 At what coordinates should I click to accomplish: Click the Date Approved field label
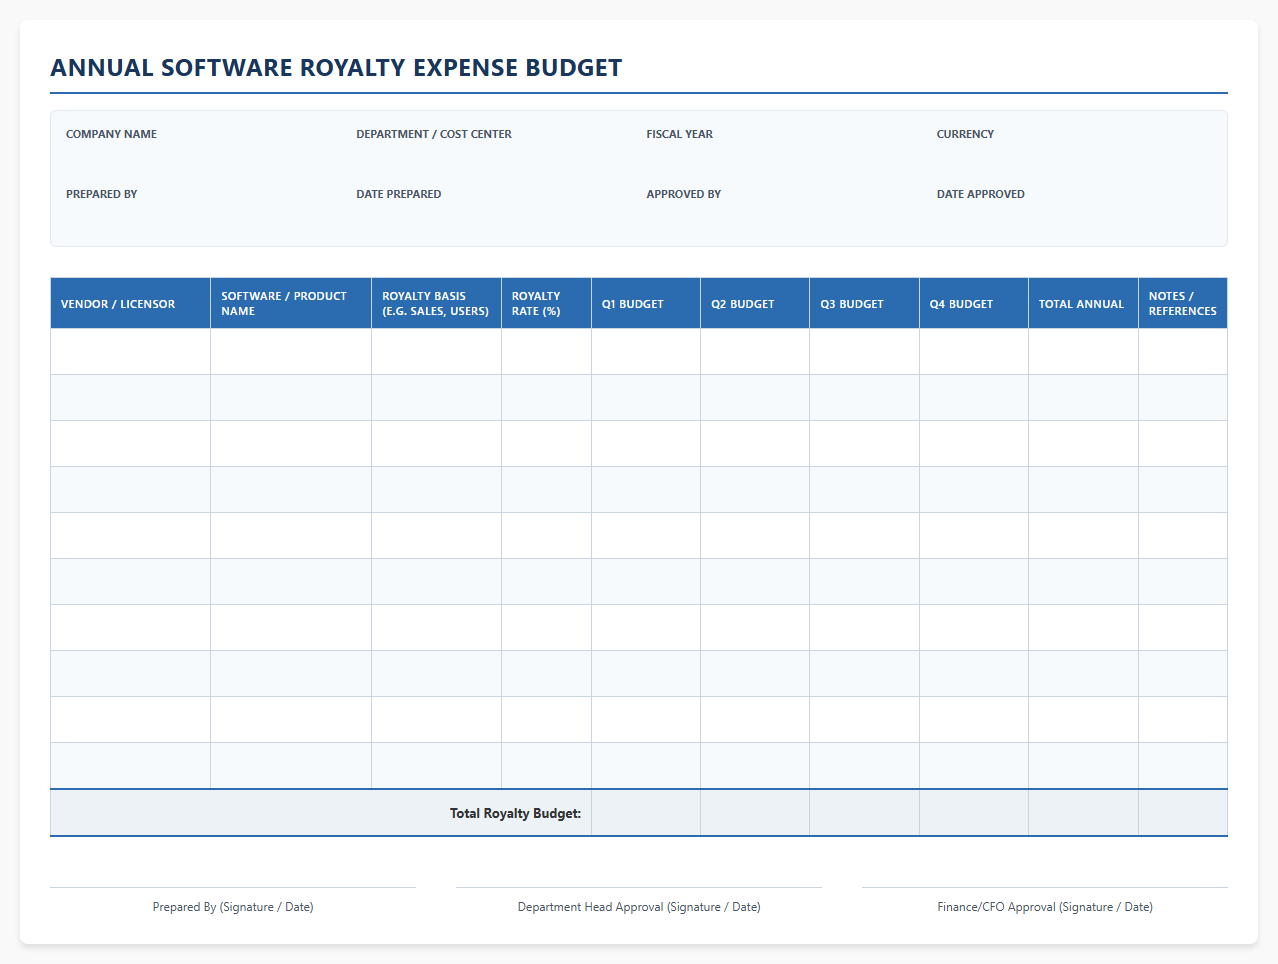[x=980, y=194]
